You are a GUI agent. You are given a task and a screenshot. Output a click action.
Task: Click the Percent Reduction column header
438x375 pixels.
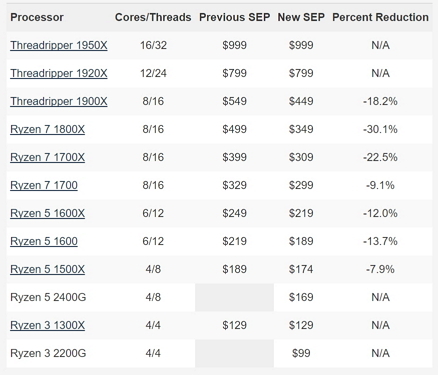[380, 17]
